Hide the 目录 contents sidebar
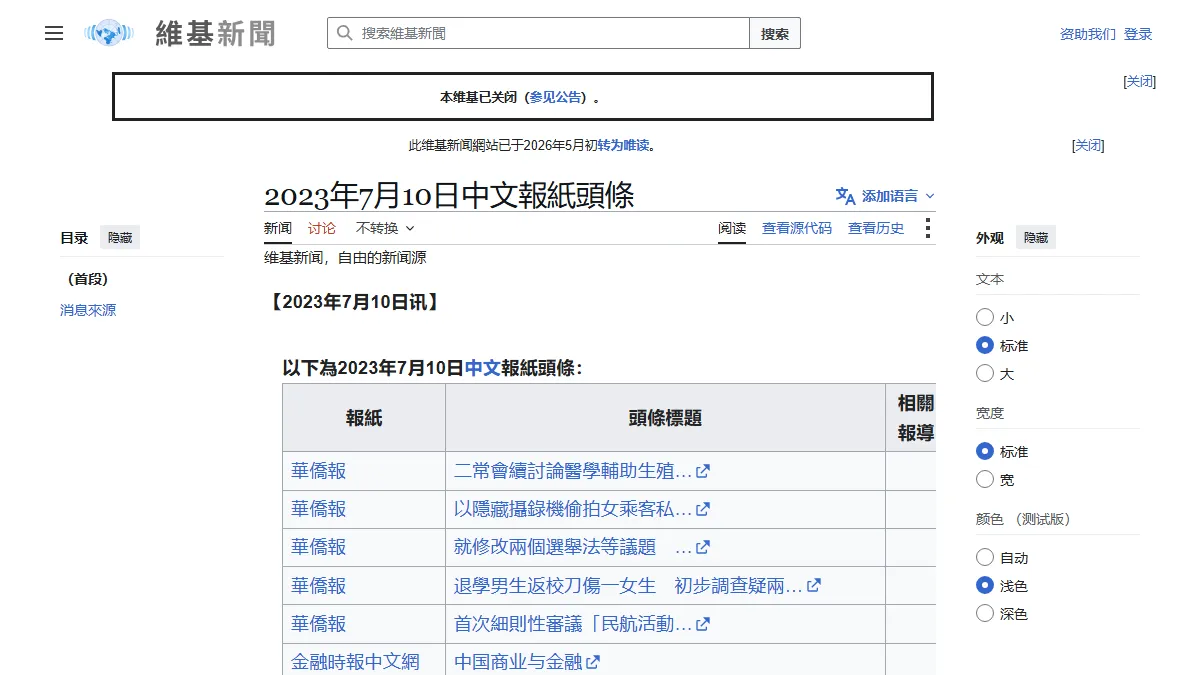This screenshot has height=675, width=1200. pyautogui.click(x=120, y=238)
